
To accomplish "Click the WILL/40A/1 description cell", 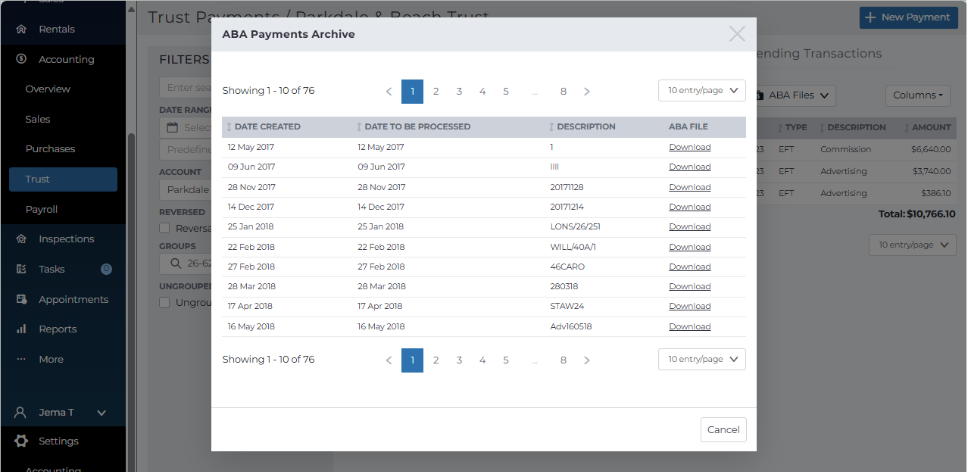I will tap(573, 247).
